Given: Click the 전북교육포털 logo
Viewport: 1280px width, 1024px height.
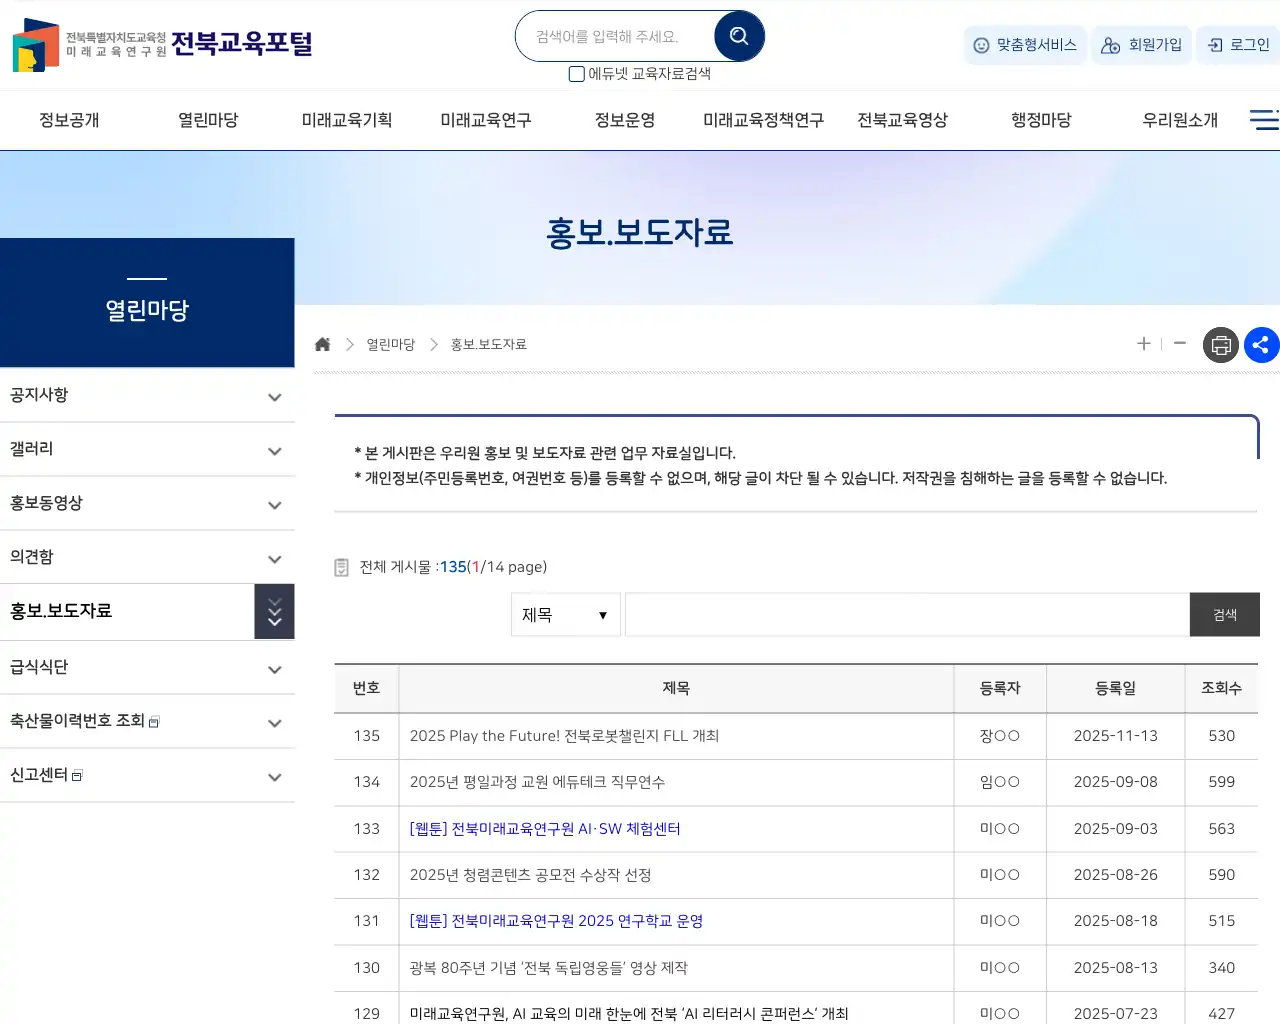Looking at the screenshot, I should 160,45.
